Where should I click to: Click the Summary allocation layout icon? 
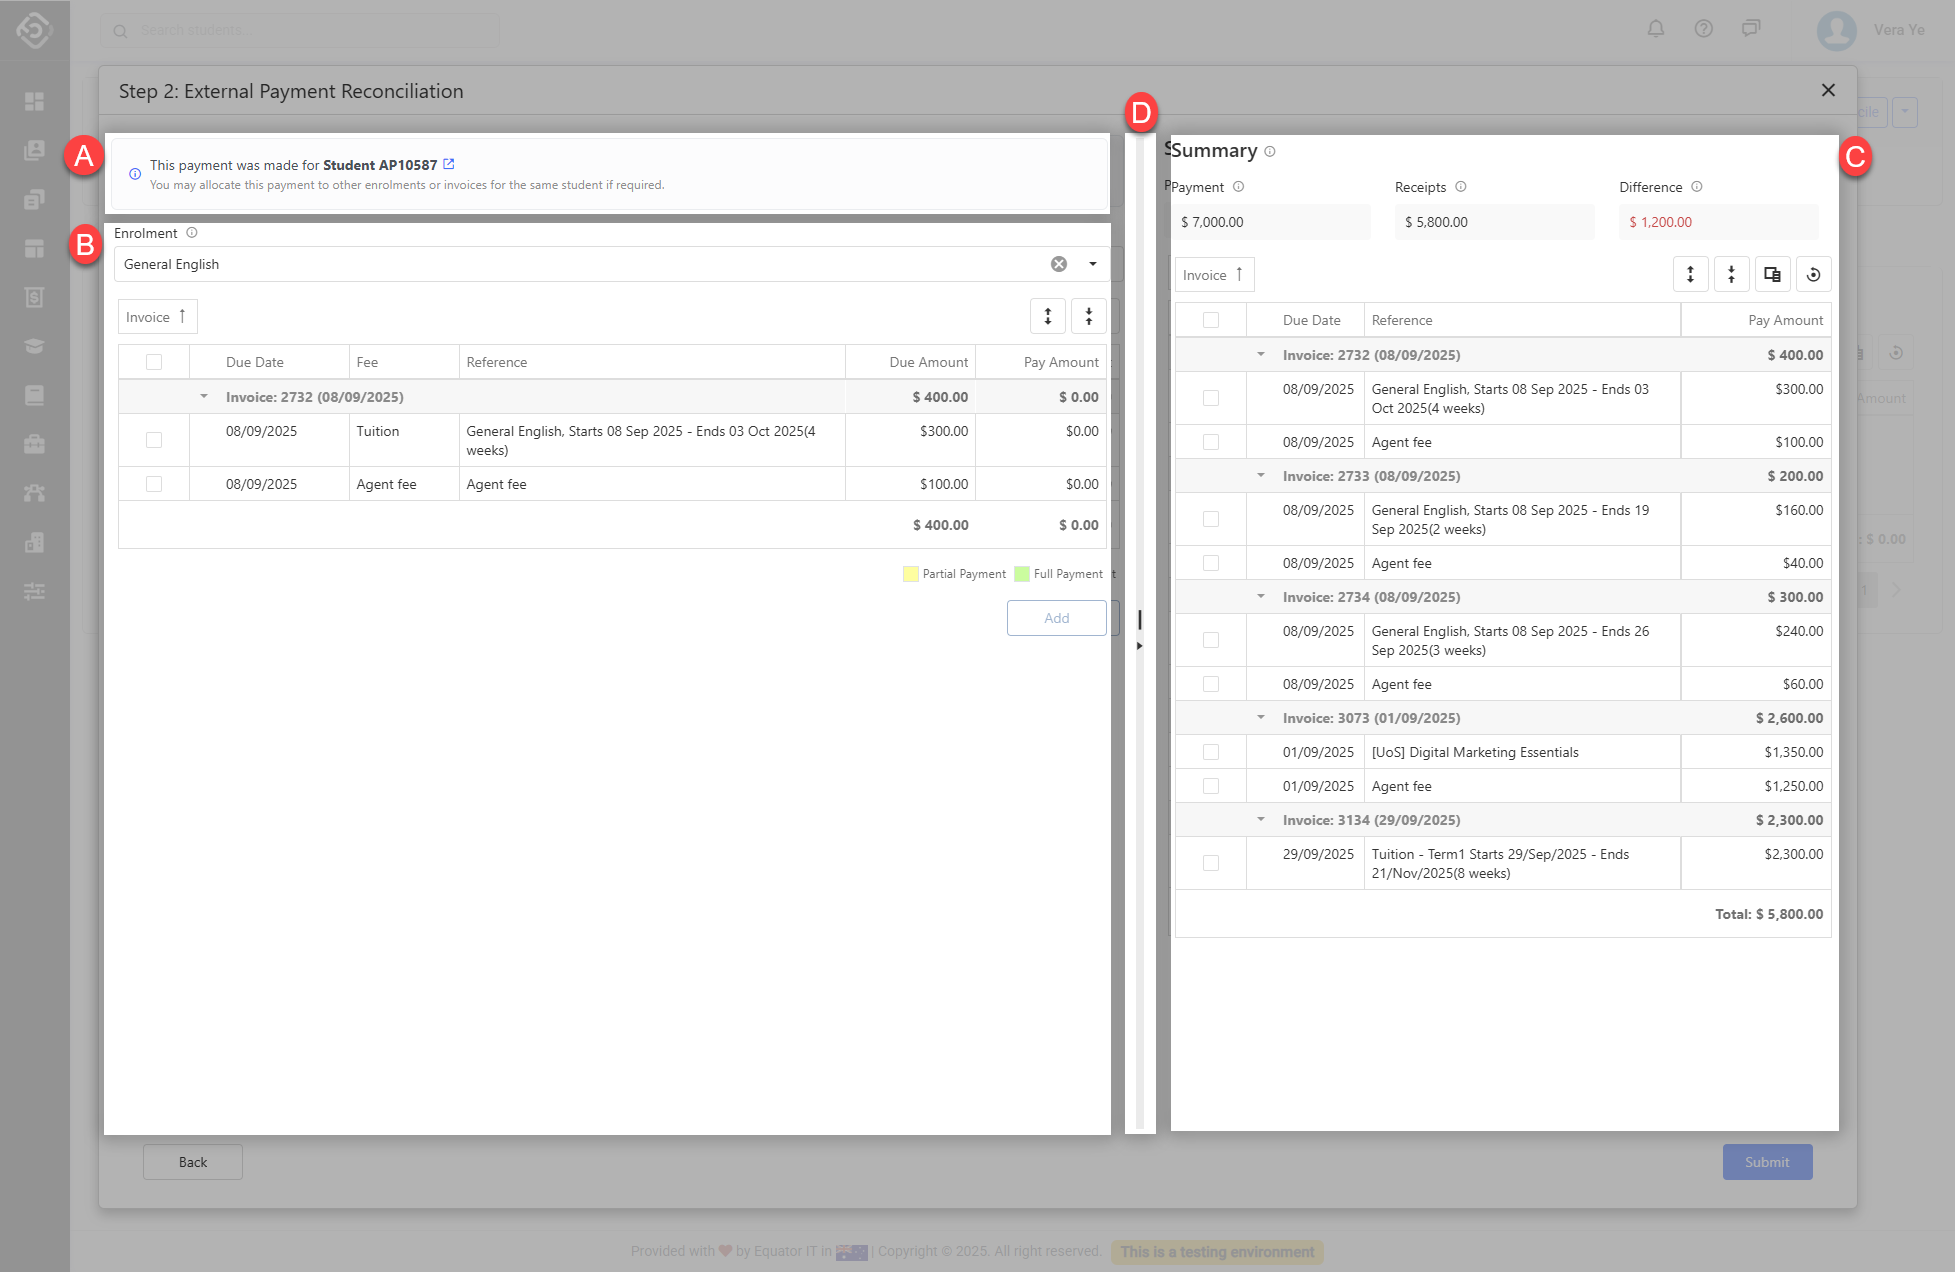pyautogui.click(x=1772, y=275)
